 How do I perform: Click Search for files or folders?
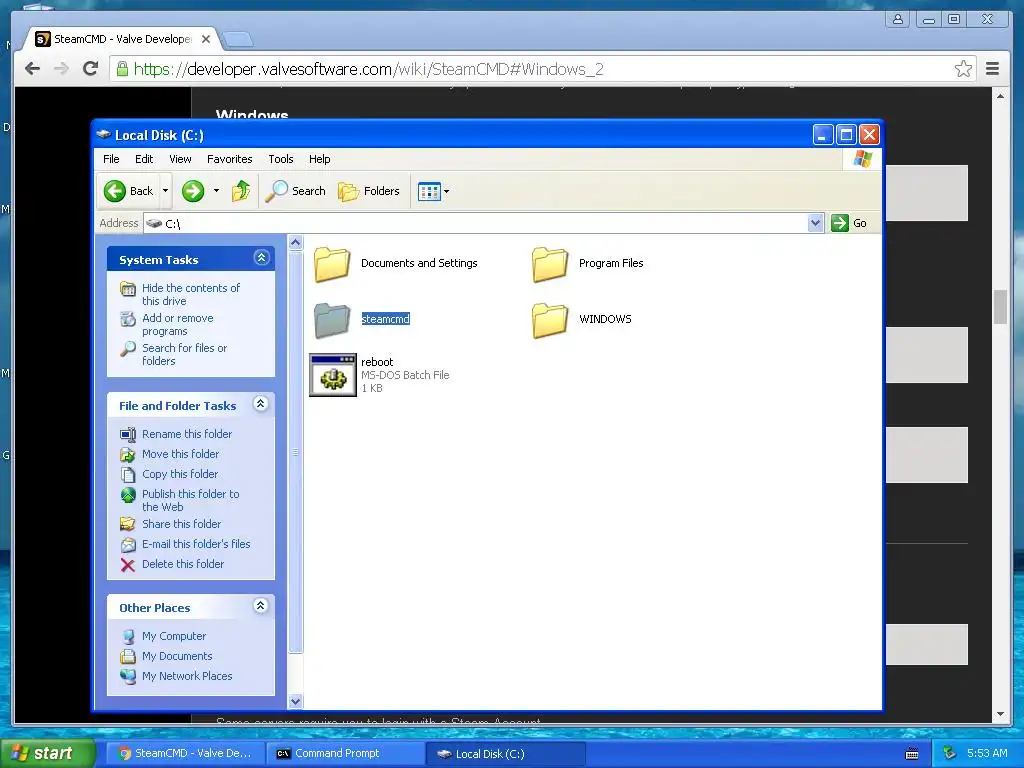184,355
